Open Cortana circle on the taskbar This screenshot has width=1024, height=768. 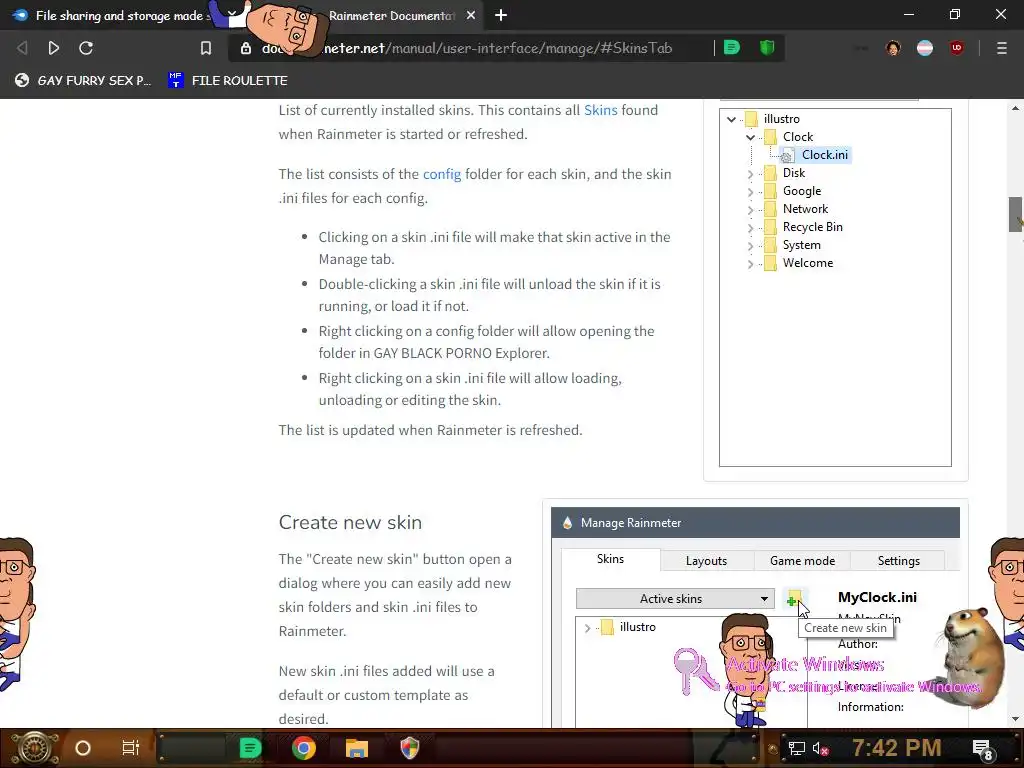tap(83, 748)
